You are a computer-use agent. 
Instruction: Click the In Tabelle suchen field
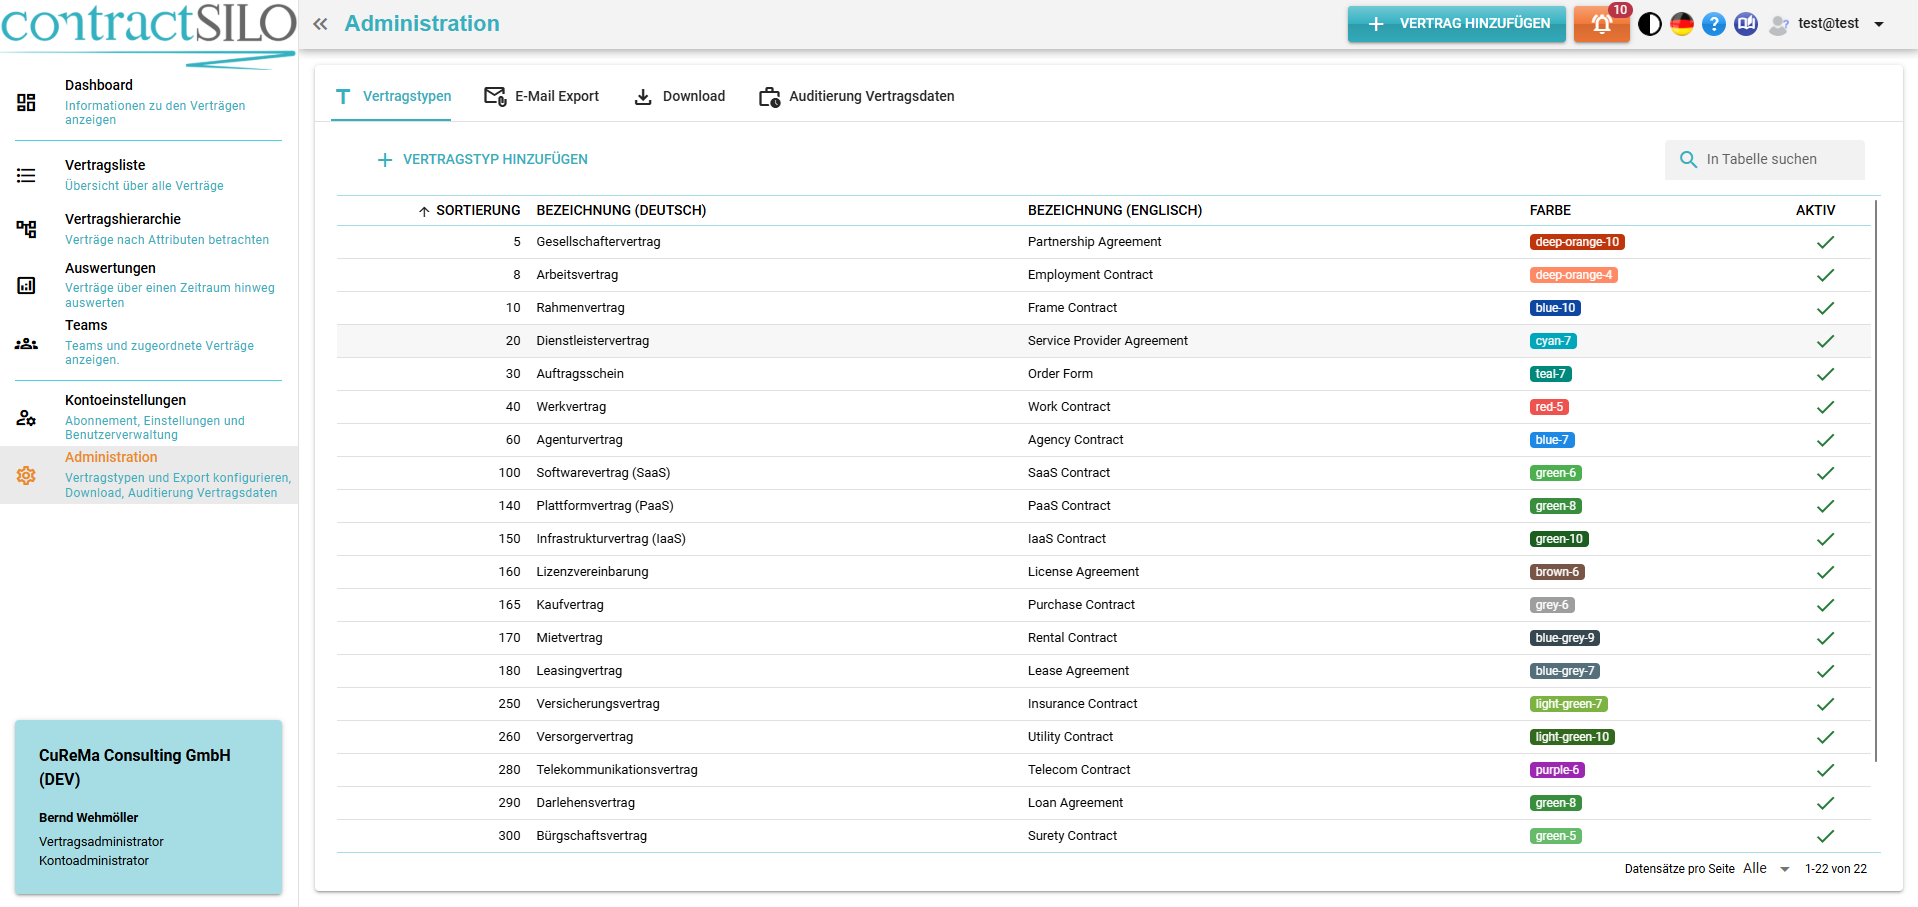1765,160
